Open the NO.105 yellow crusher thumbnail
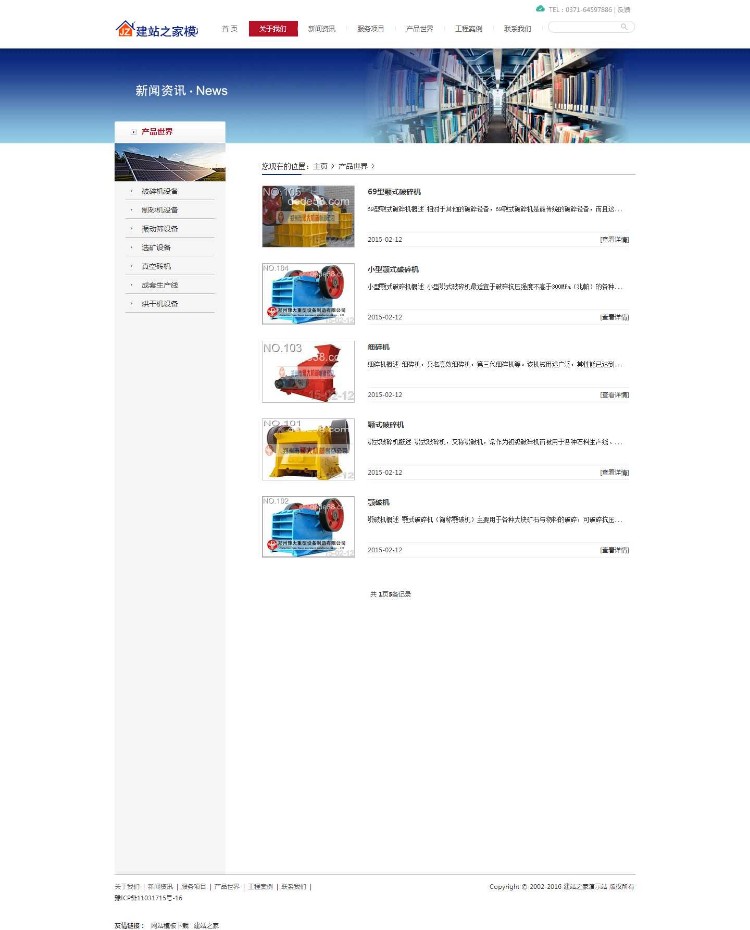Viewport: 750px width, 930px height. (308, 216)
